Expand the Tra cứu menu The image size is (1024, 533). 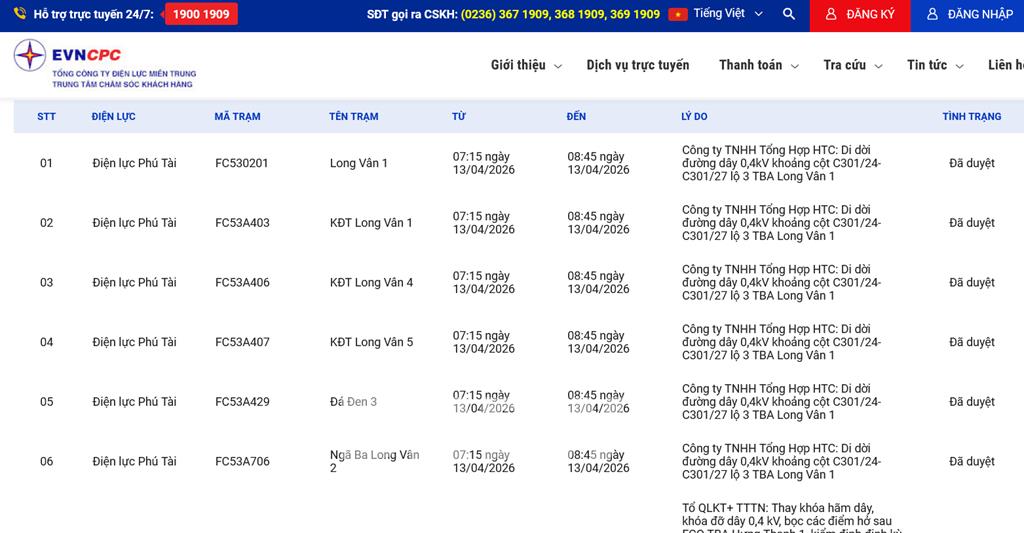coord(852,65)
